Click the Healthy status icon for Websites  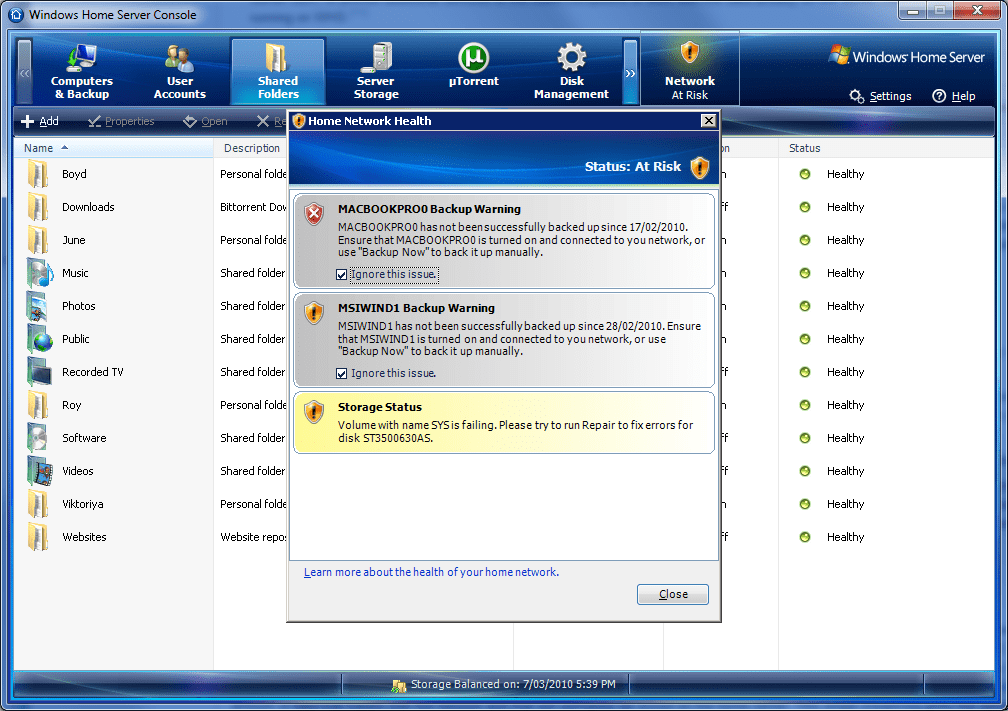point(805,537)
